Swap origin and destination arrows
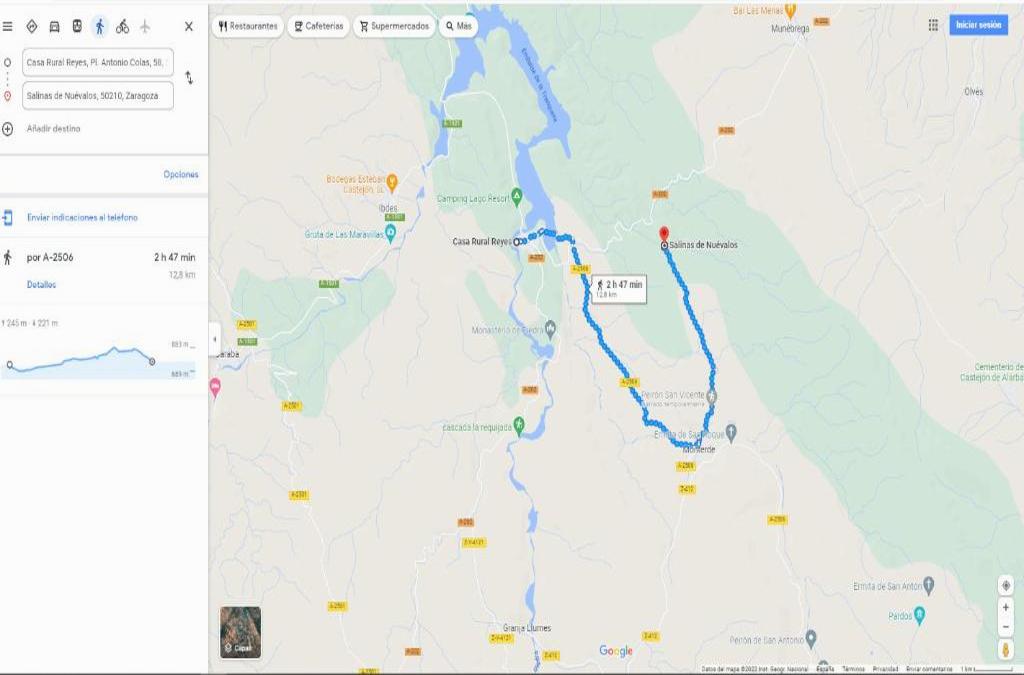1024x675 pixels. coord(189,78)
